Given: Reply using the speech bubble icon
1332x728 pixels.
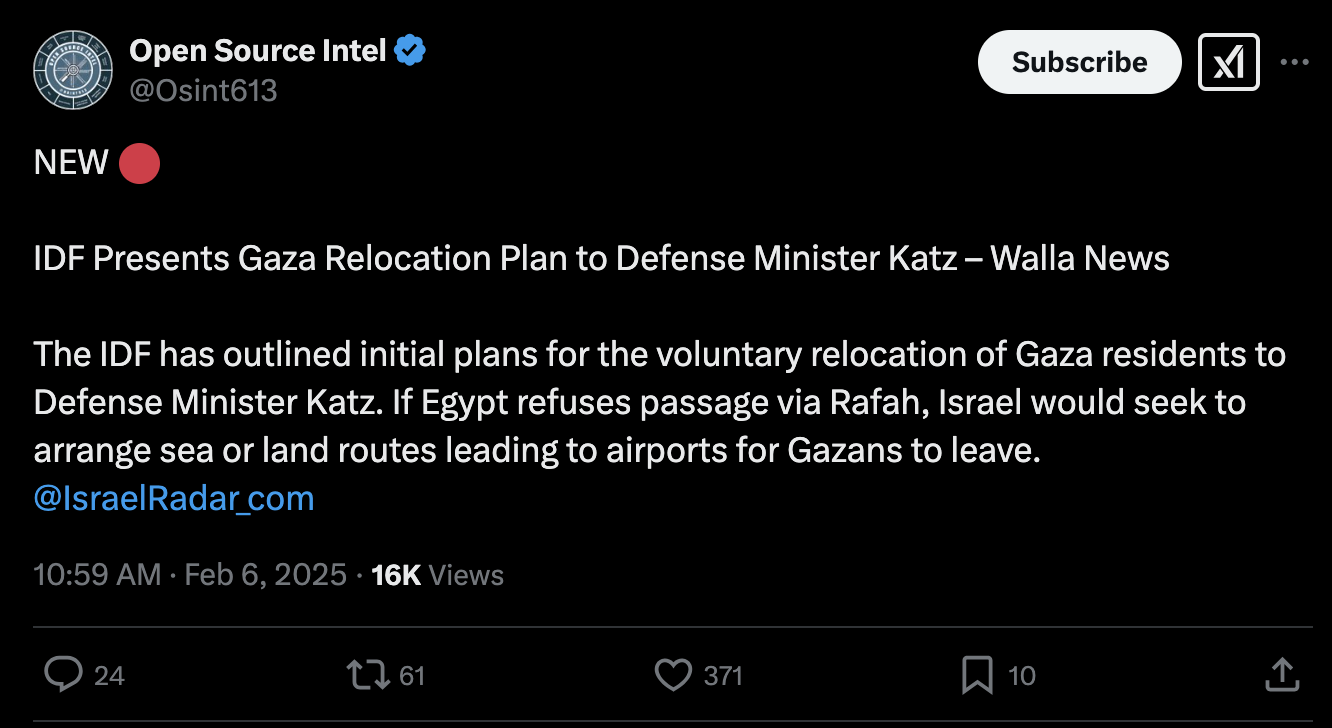Looking at the screenshot, I should coord(63,676).
